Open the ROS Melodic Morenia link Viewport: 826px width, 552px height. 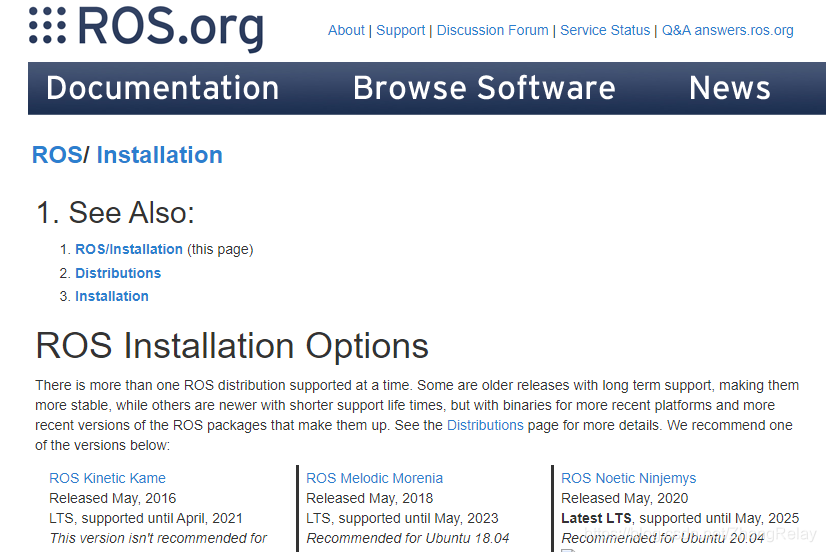(375, 478)
